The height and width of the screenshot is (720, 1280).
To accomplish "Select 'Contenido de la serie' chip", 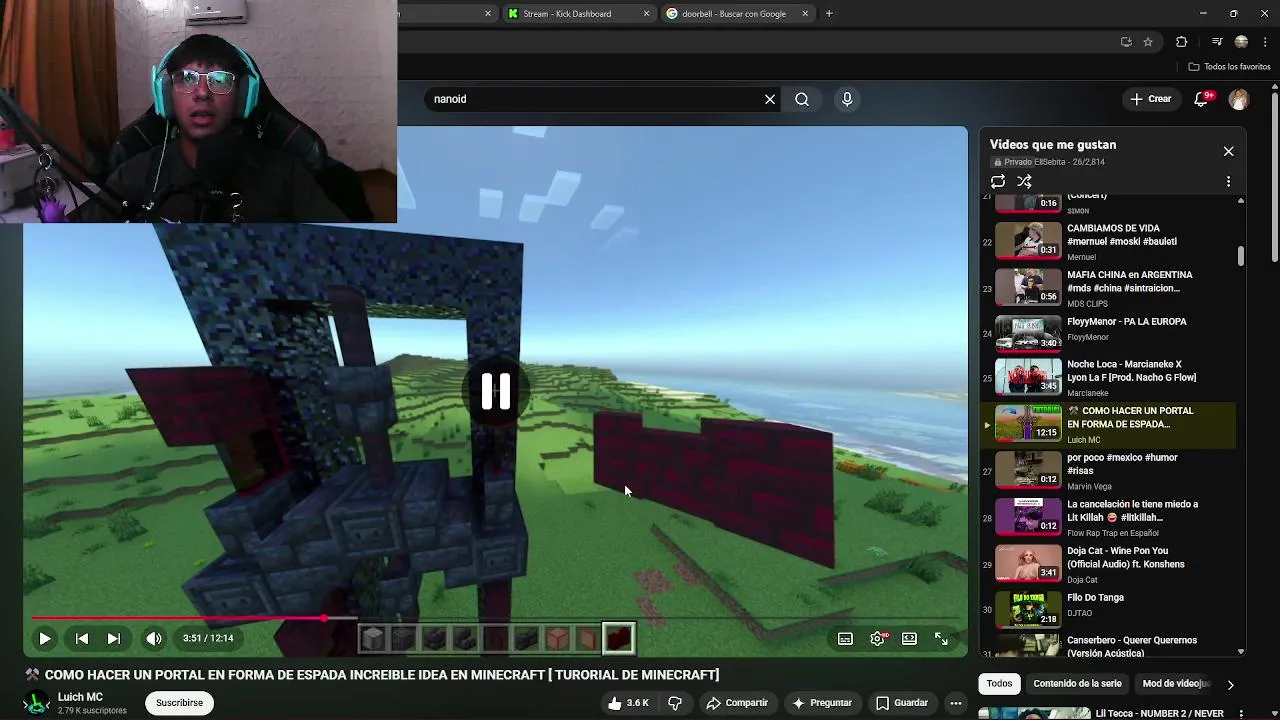I will [1077, 684].
